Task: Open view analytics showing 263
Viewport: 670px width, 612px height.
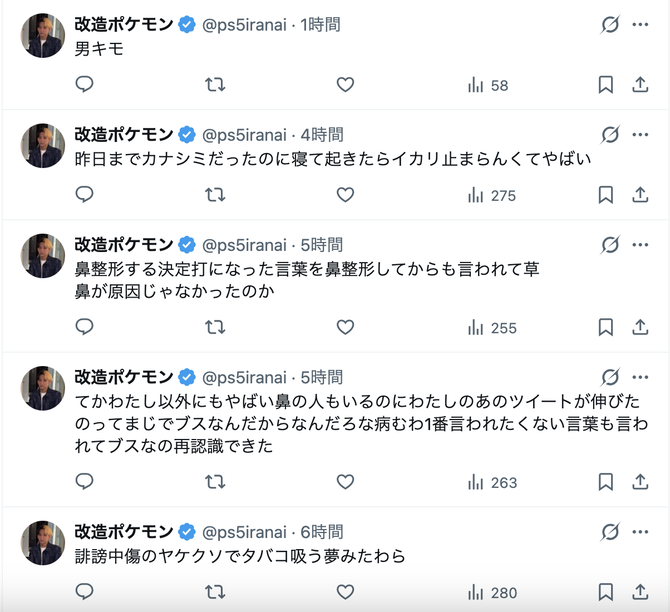Action: pyautogui.click(x=492, y=483)
